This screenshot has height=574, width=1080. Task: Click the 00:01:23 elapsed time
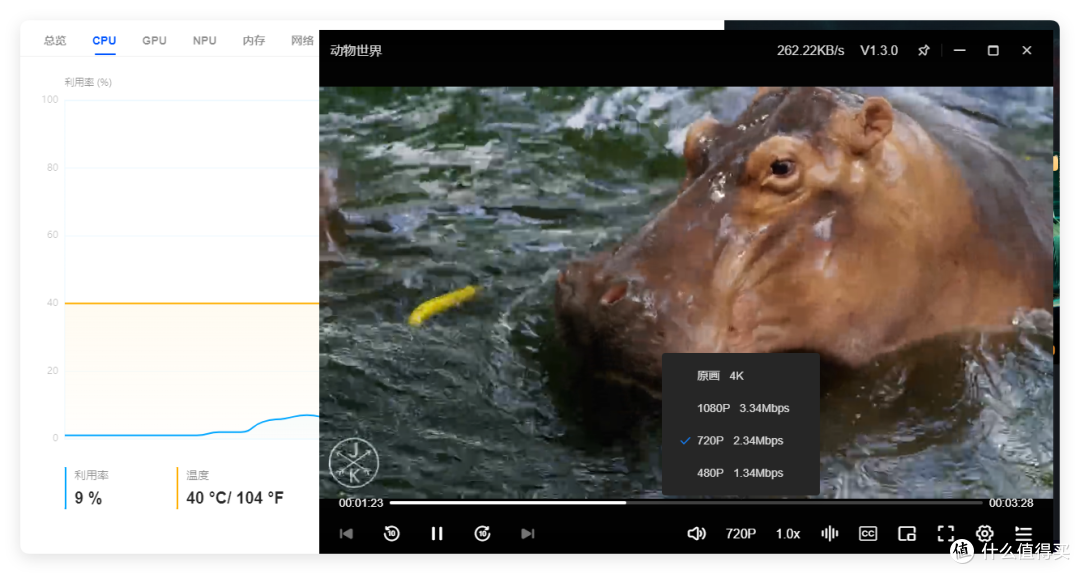tap(361, 503)
